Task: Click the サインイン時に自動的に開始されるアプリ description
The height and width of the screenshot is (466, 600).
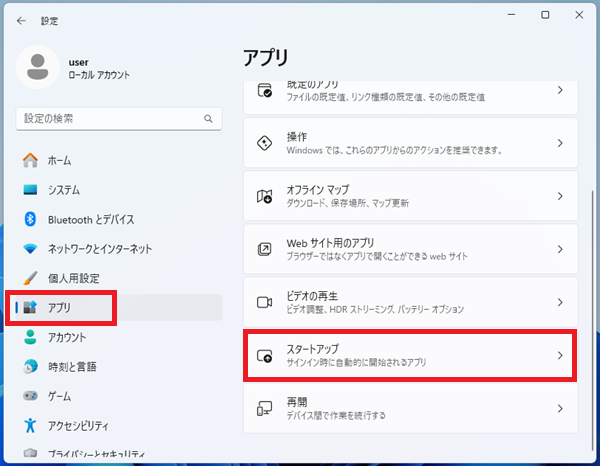Action: (356, 362)
